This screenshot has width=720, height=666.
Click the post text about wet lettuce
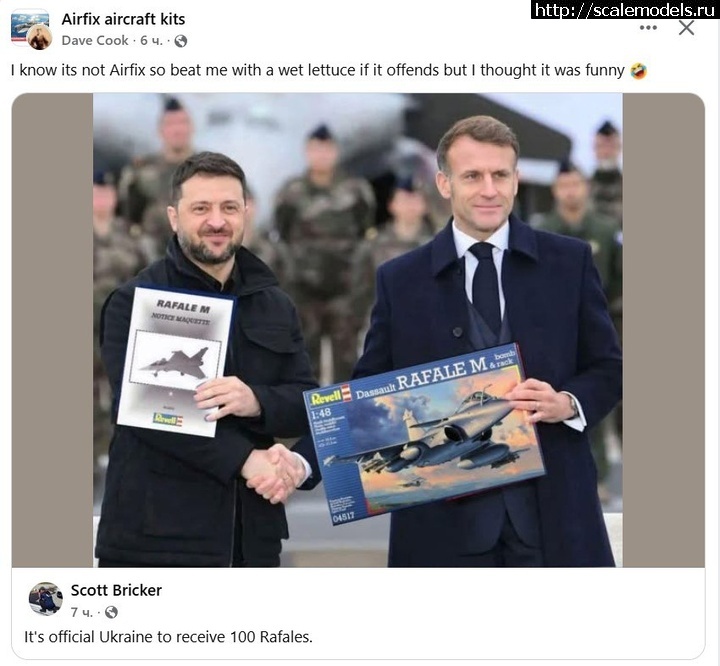click(x=317, y=70)
